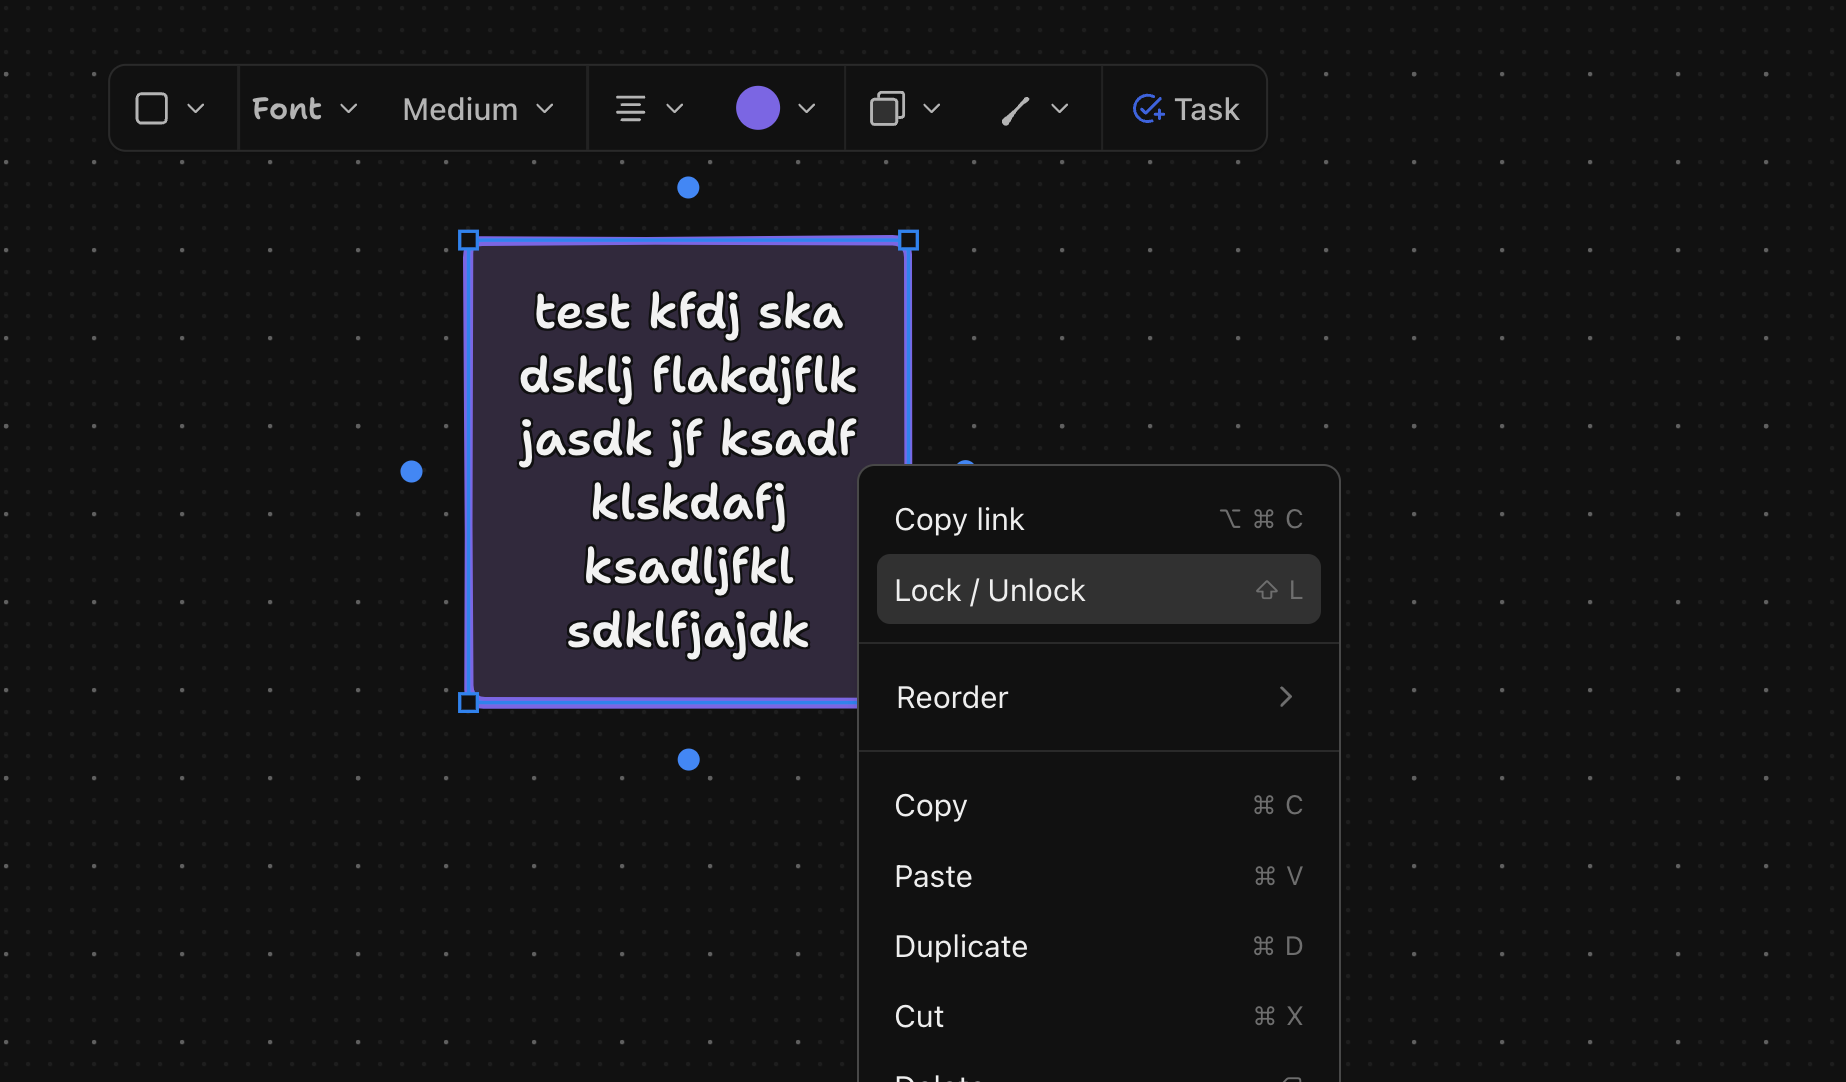Click the note text 'test kfdj ska'

[689, 312]
